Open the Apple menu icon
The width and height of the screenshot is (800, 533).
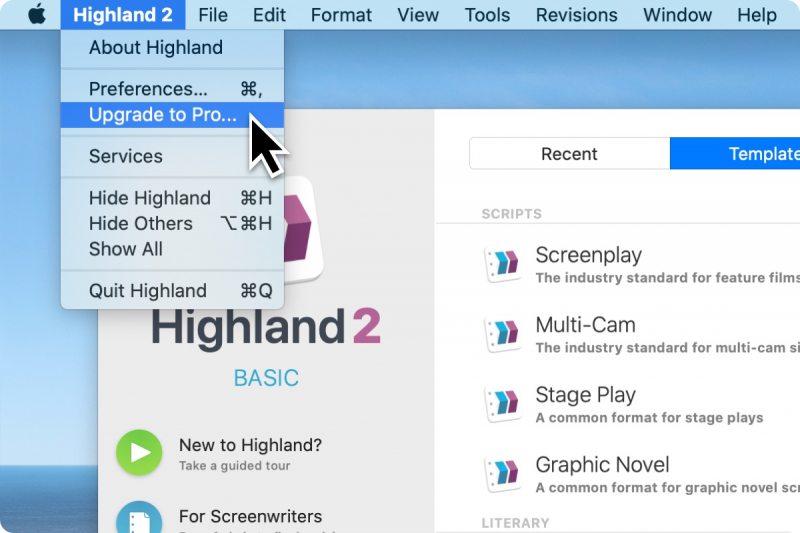coord(36,15)
